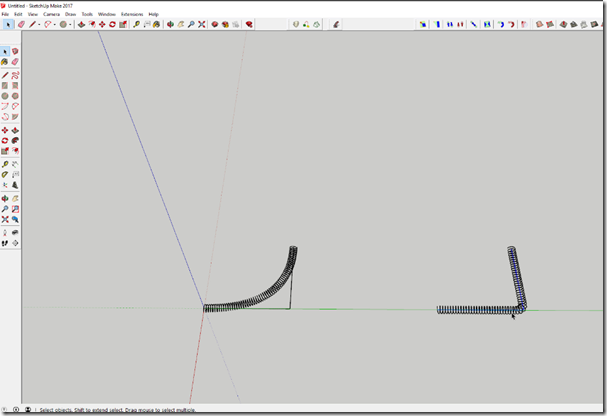Choose the Pie tool in left palette
Image resolution: width=607 pixels, height=416 pixels.
click(x=15, y=116)
